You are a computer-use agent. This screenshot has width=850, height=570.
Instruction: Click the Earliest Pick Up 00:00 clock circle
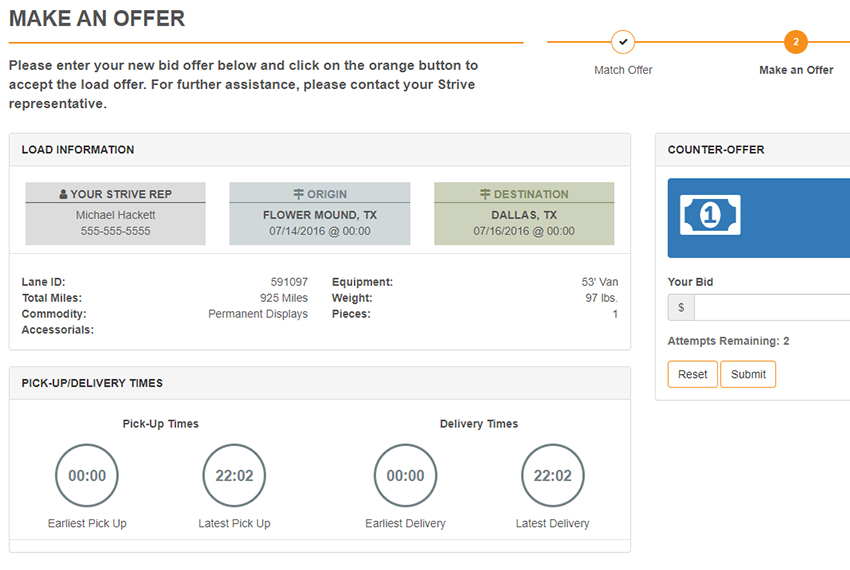tap(87, 476)
